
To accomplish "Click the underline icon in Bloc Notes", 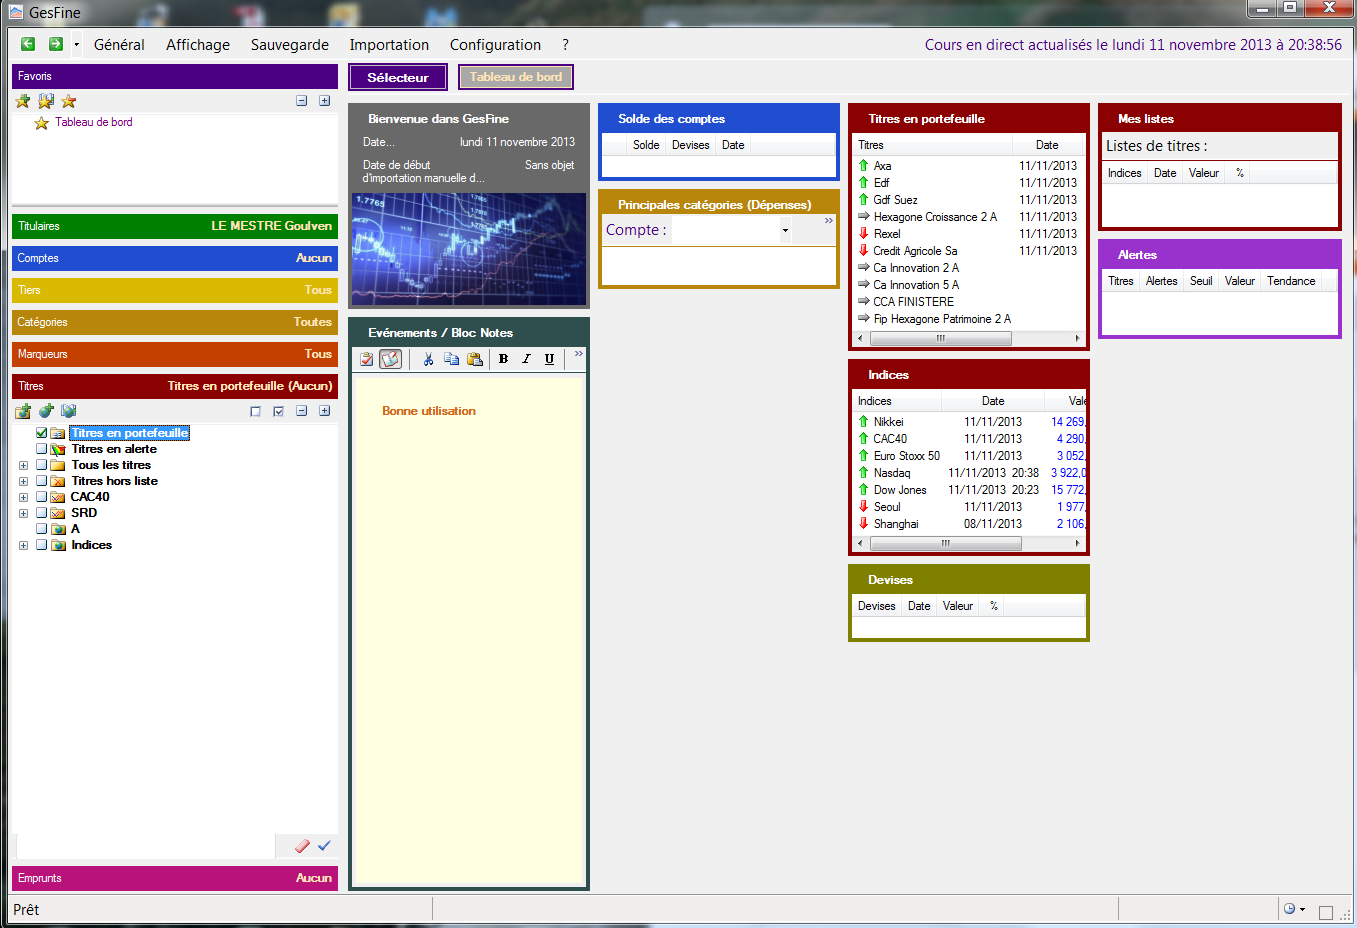I will (x=549, y=359).
